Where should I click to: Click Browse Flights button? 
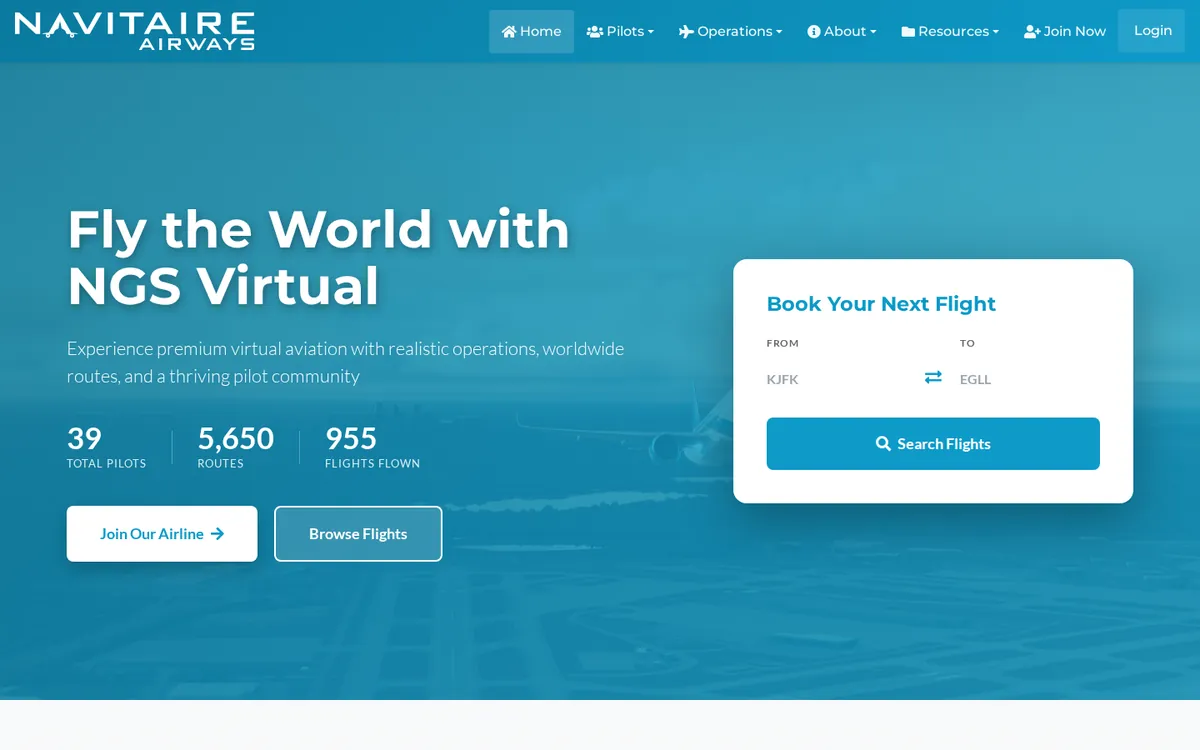(x=358, y=534)
